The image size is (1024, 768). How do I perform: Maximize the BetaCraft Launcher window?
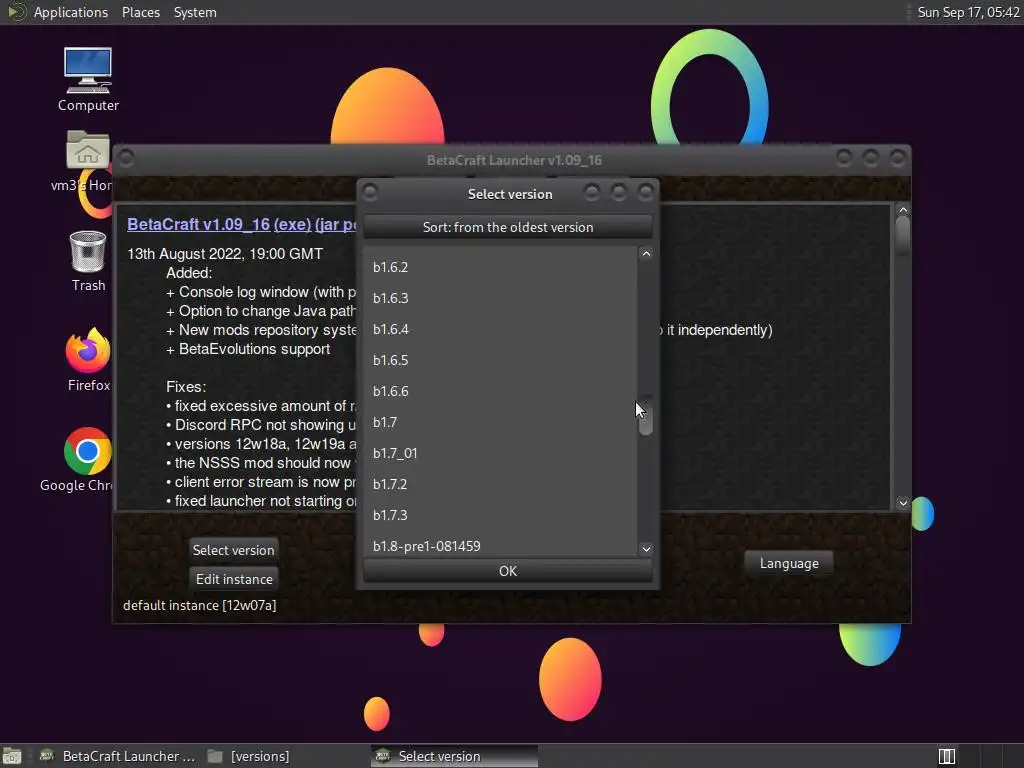click(871, 157)
